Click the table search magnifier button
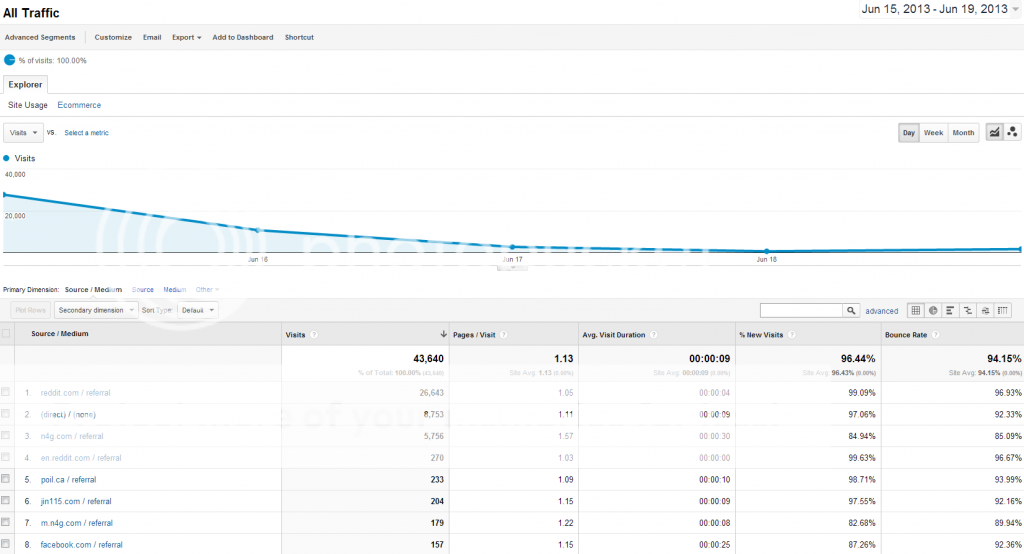 point(851,310)
